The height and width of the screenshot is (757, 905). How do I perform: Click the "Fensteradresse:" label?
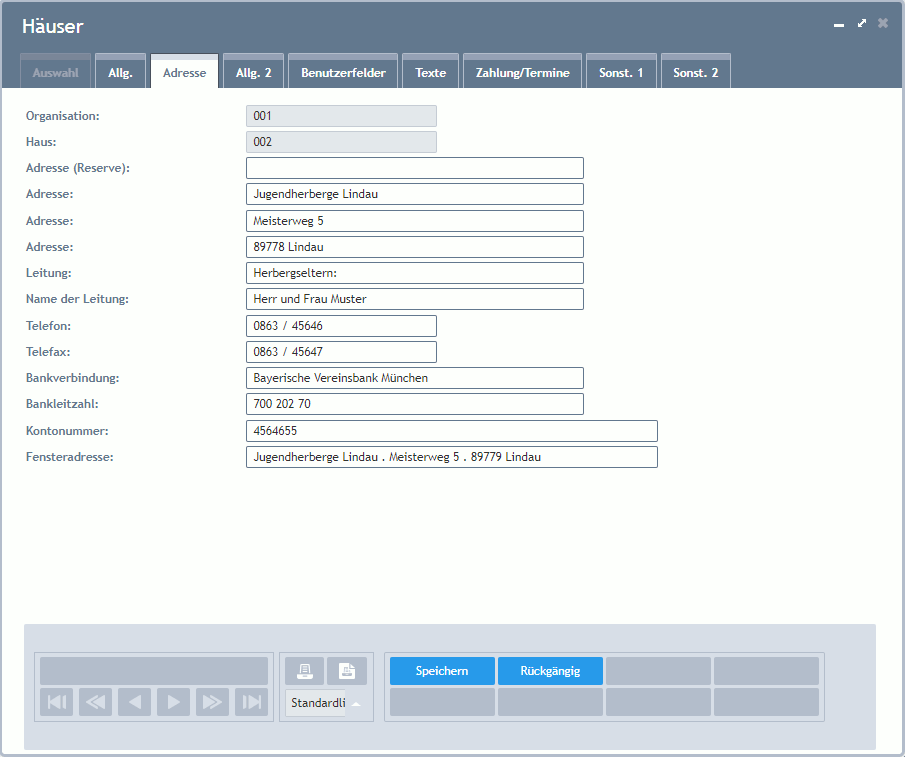70,457
